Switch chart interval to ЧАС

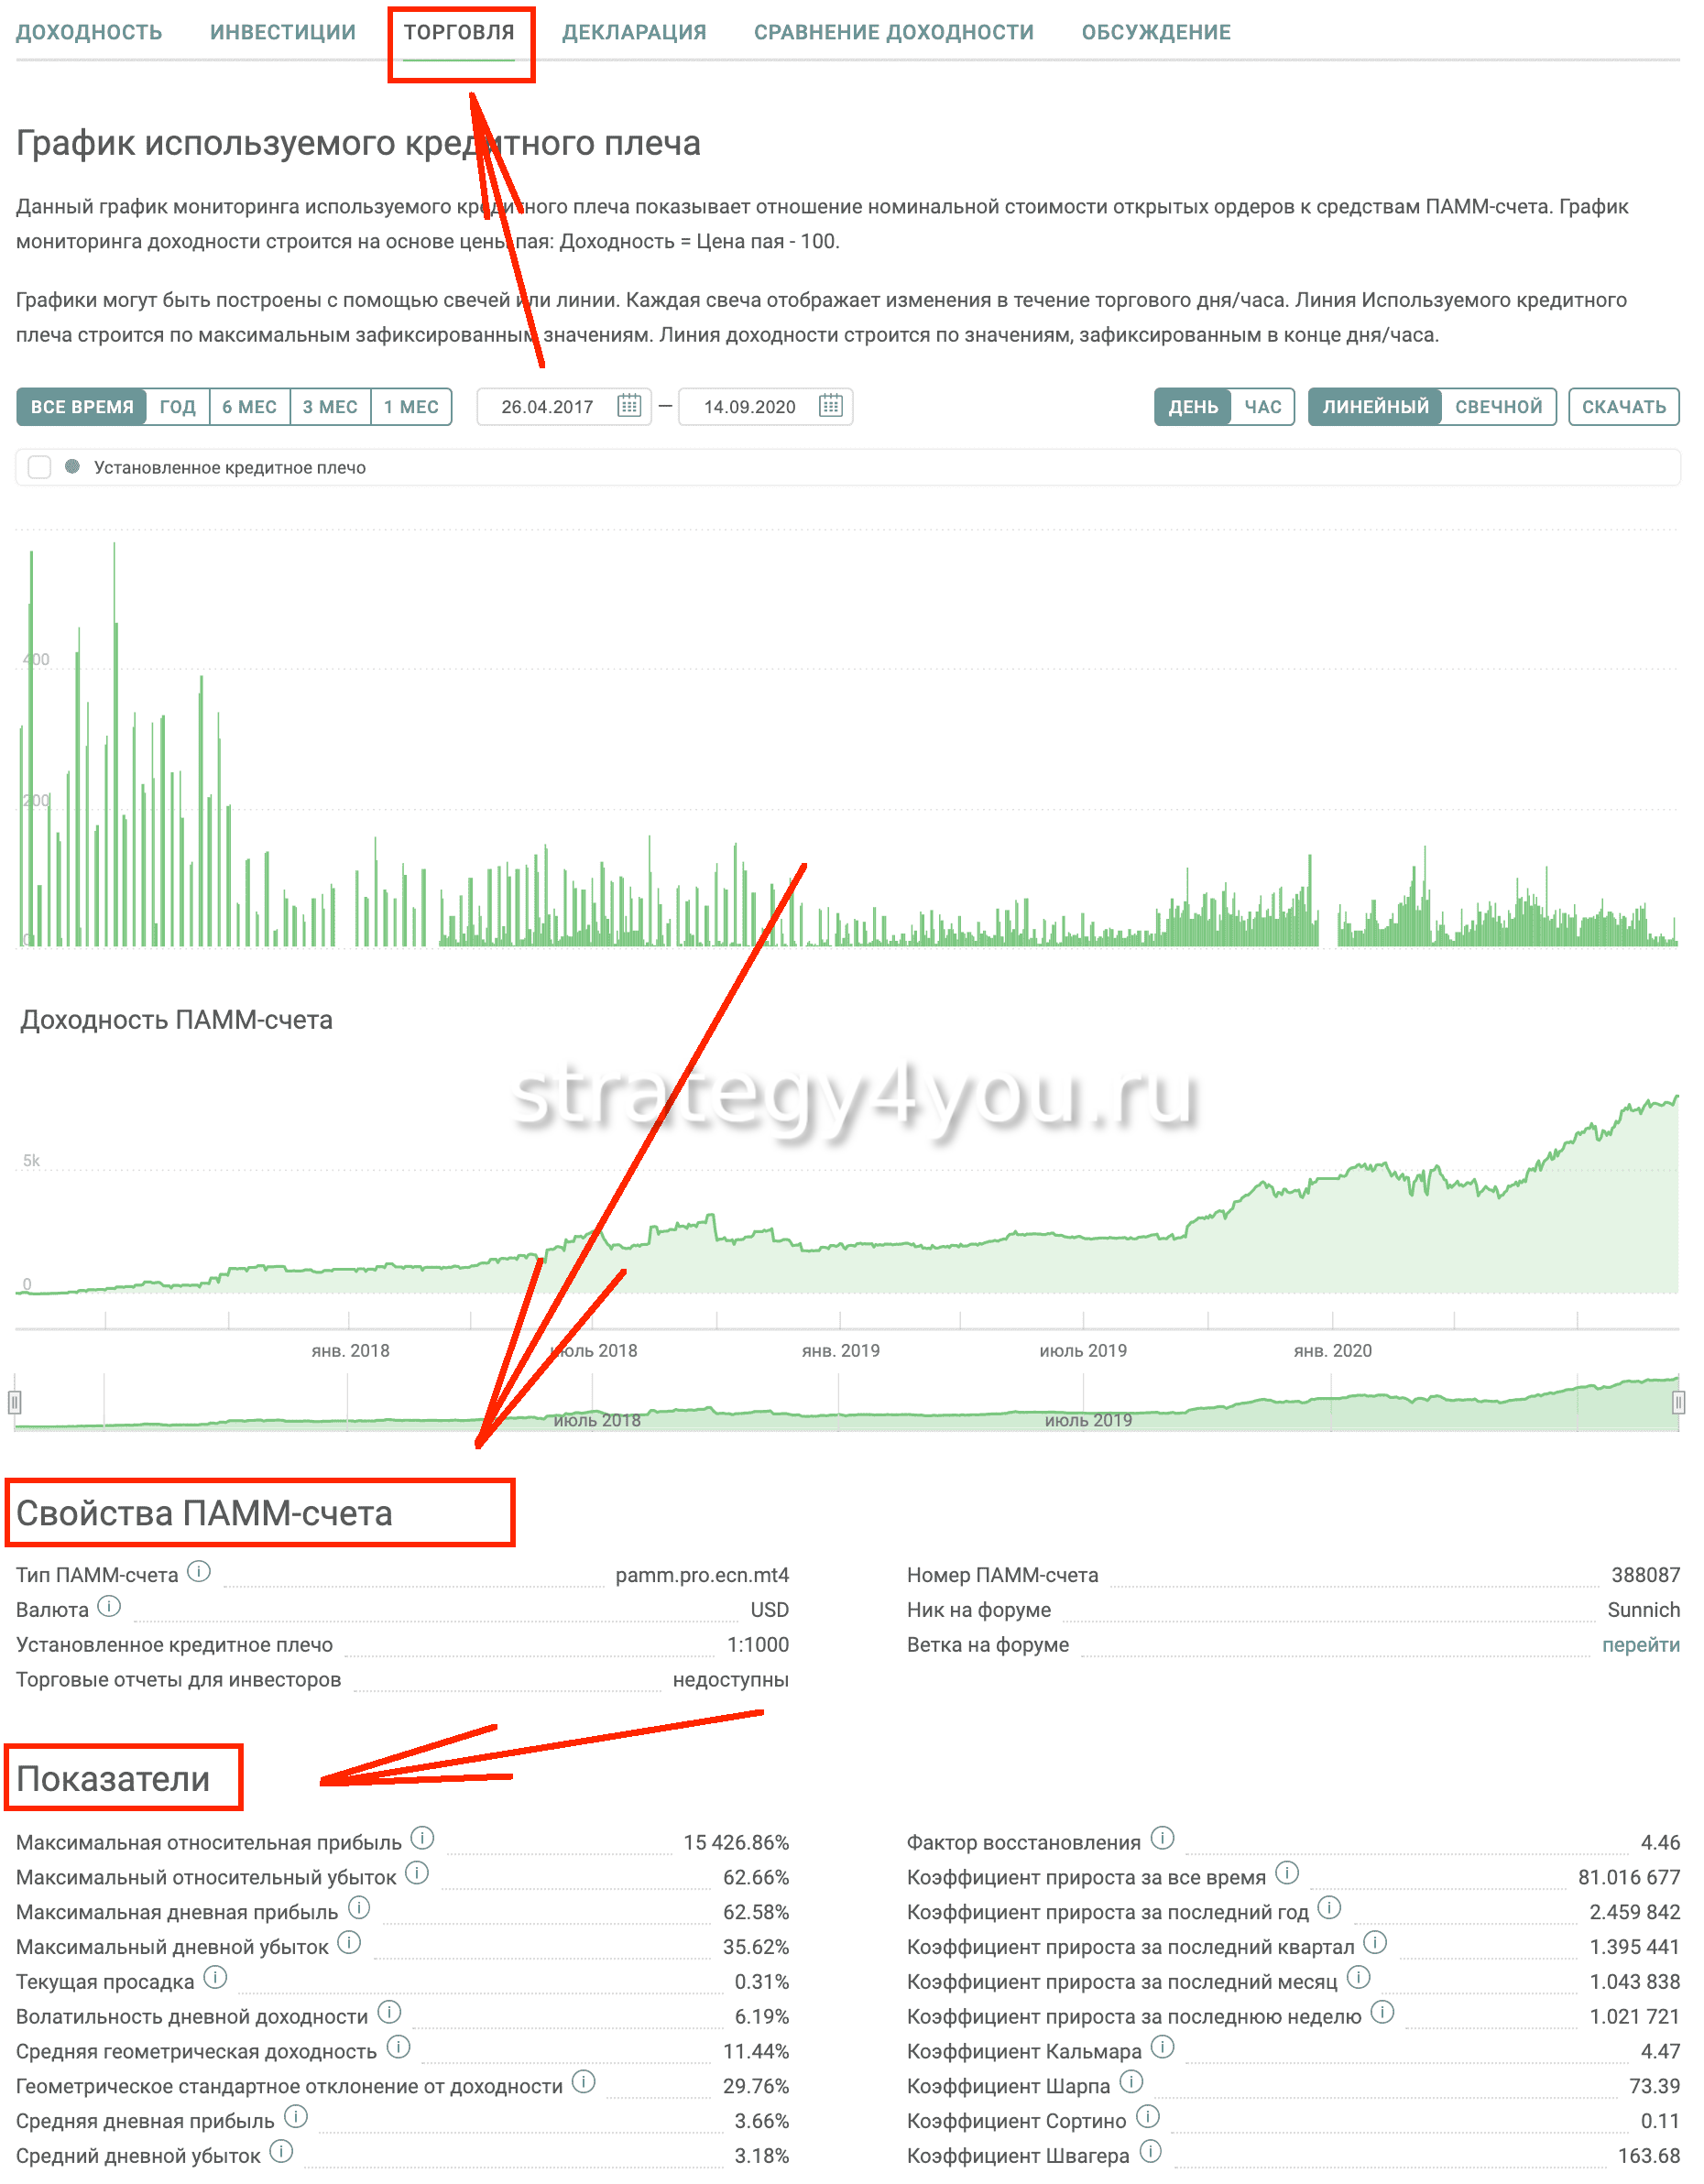tap(1262, 407)
